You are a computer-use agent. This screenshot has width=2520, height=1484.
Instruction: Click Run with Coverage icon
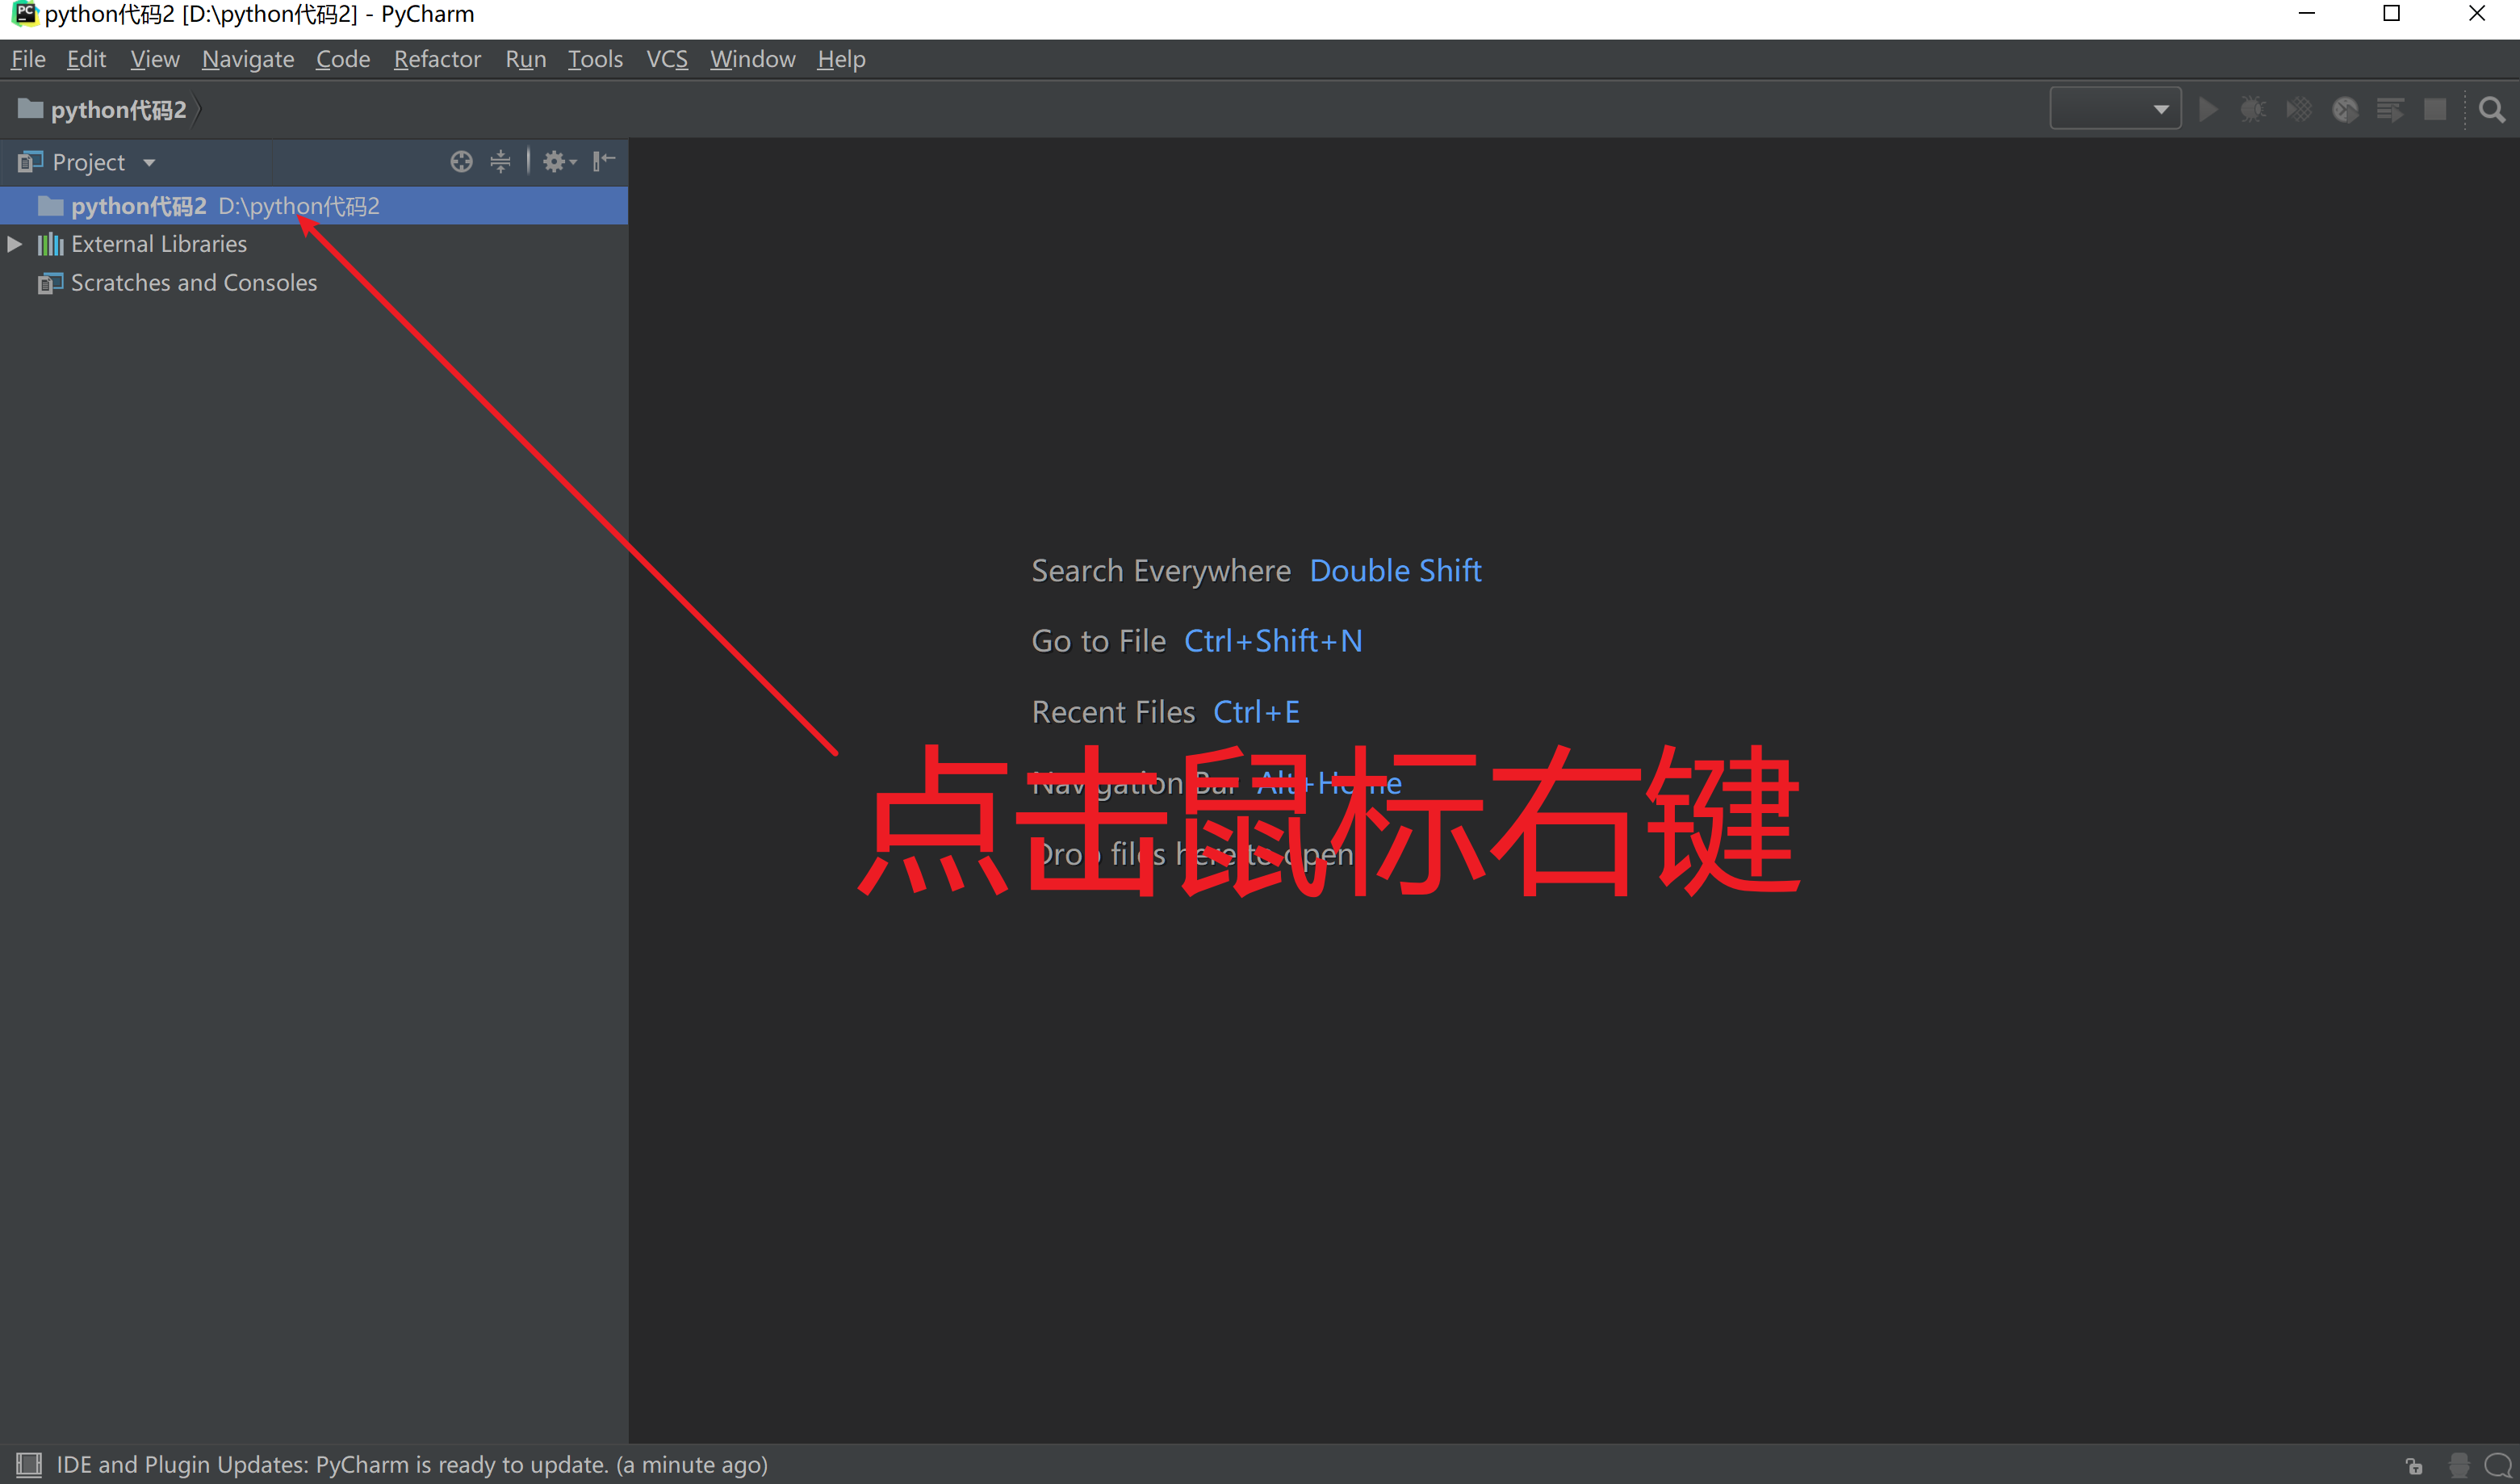(2299, 109)
